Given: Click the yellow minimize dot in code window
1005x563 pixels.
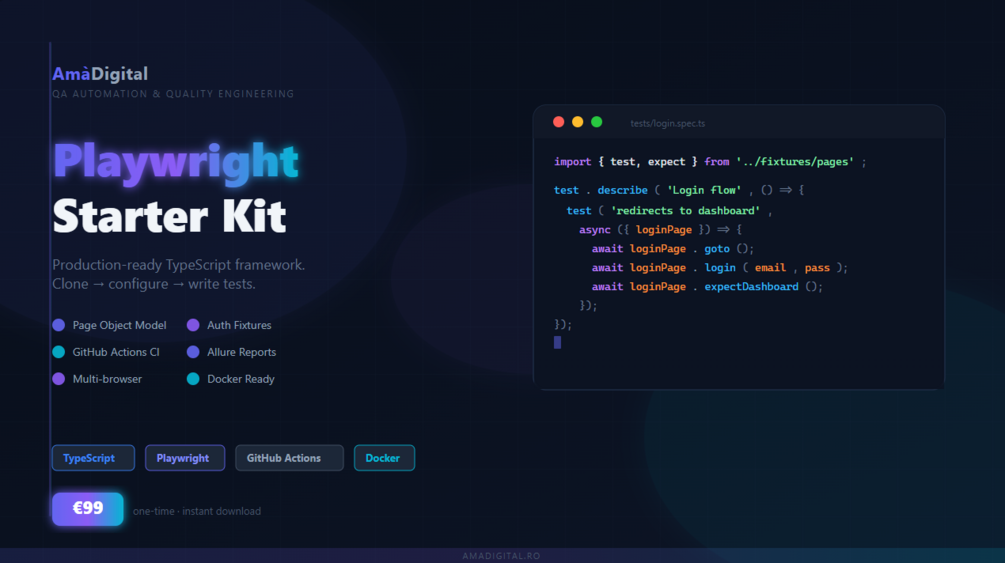Looking at the screenshot, I should tap(577, 122).
